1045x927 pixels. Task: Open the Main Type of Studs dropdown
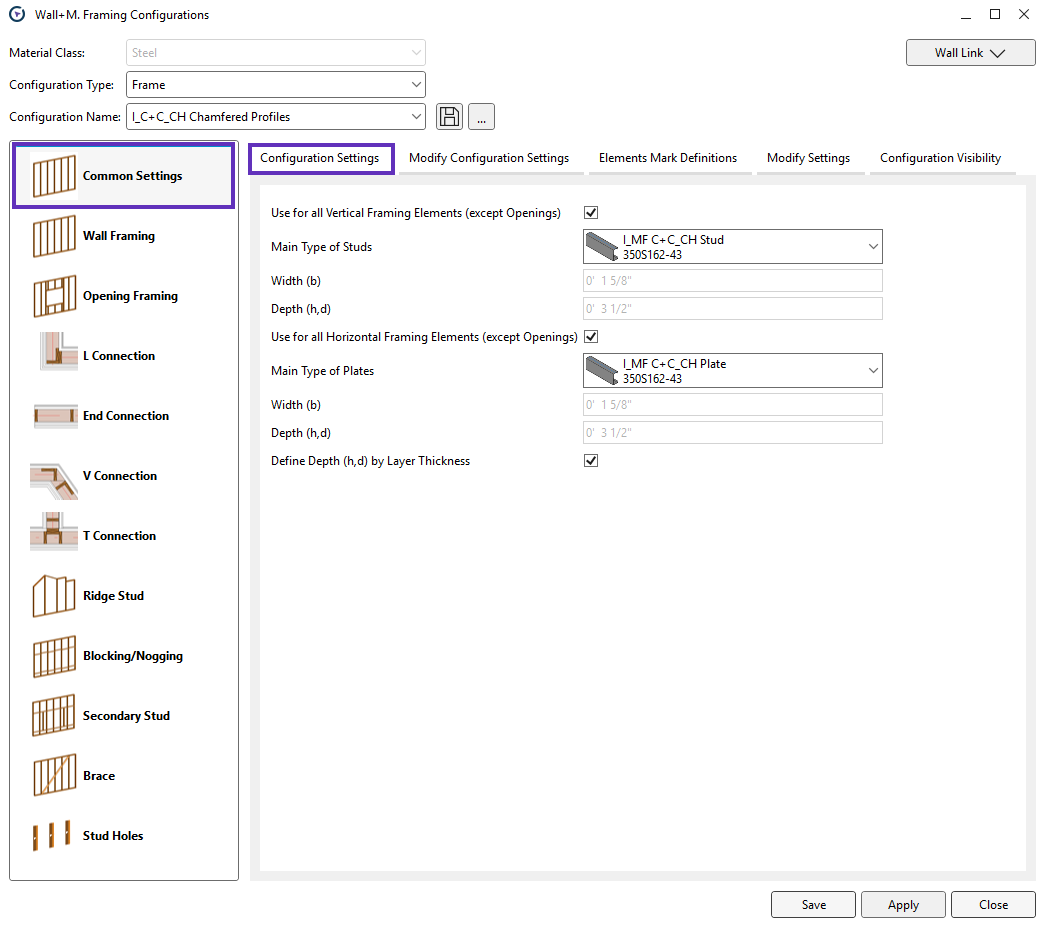point(732,247)
